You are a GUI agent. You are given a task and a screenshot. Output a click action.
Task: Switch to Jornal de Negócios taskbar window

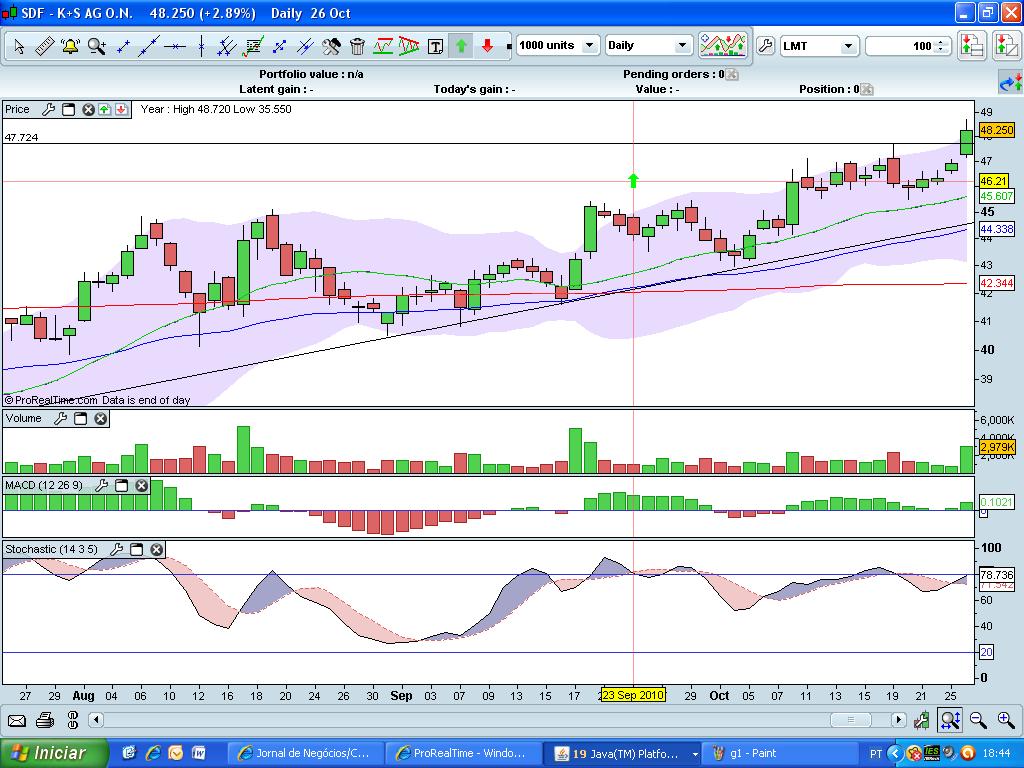(x=304, y=754)
